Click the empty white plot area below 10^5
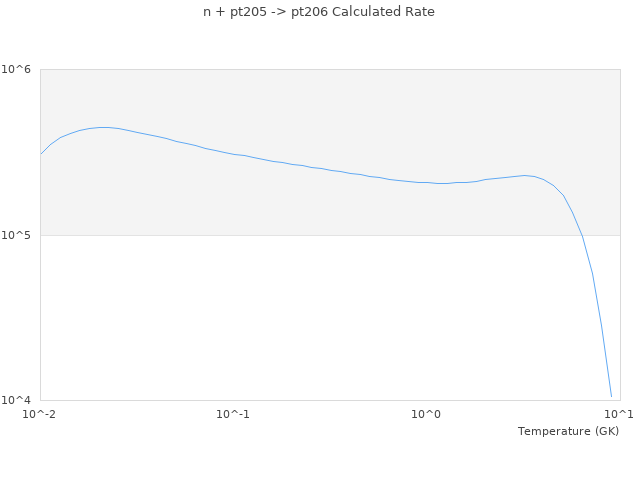The width and height of the screenshot is (640, 480). click(300, 320)
